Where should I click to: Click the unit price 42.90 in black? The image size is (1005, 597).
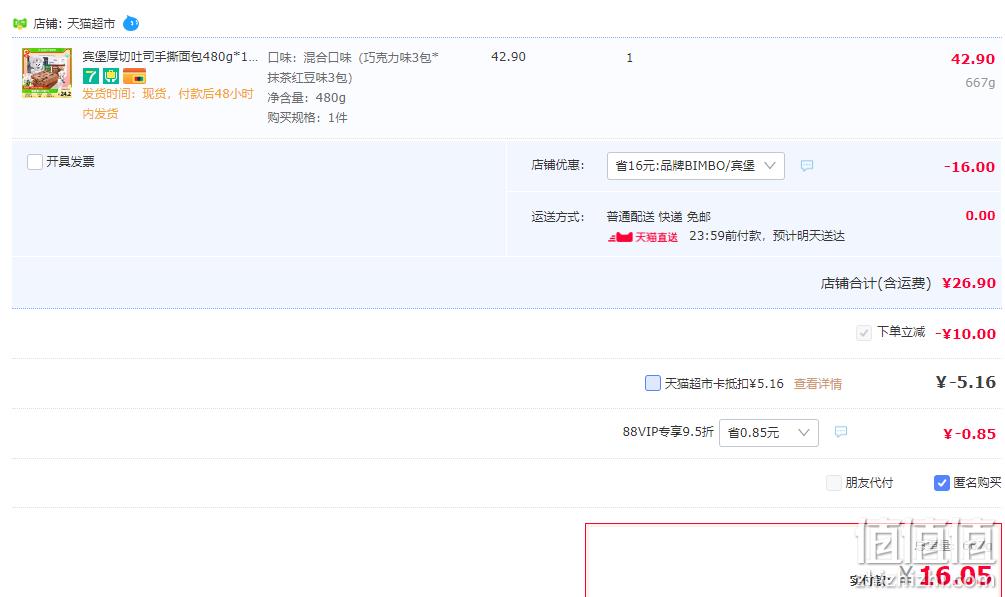click(508, 57)
